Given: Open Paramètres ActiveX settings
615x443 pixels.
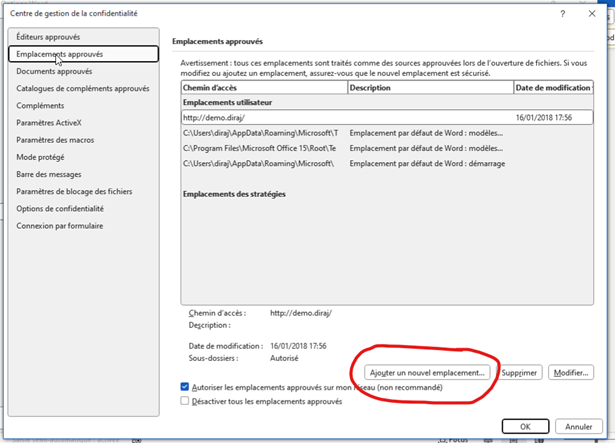Looking at the screenshot, I should point(51,122).
